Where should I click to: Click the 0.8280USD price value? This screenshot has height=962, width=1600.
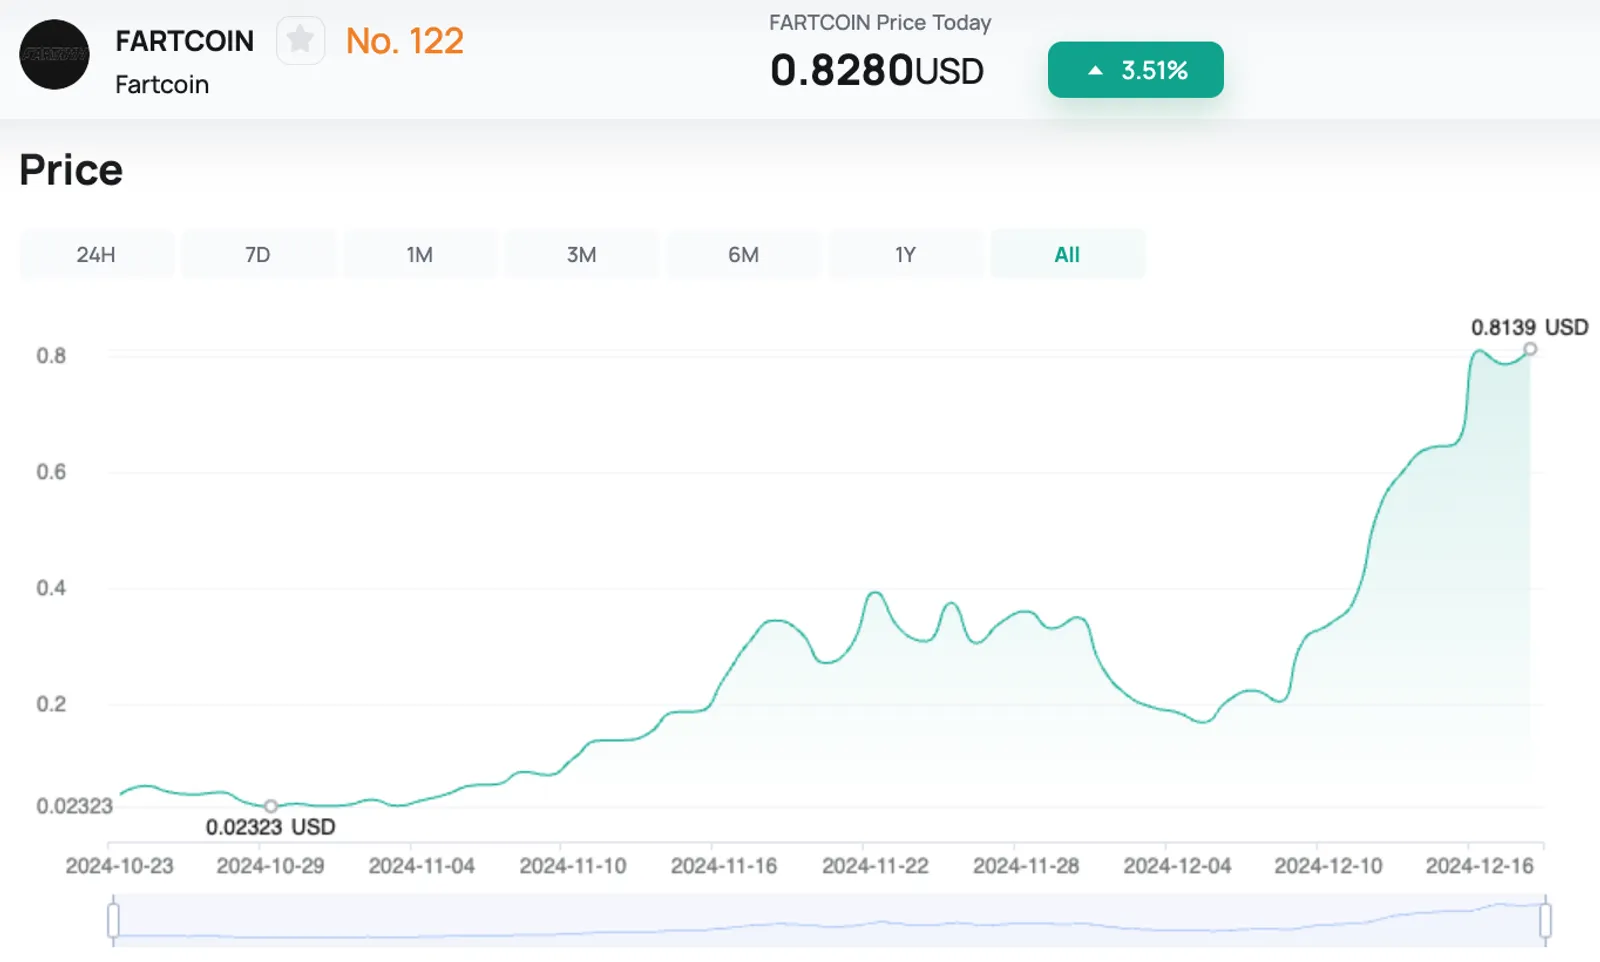click(x=877, y=71)
